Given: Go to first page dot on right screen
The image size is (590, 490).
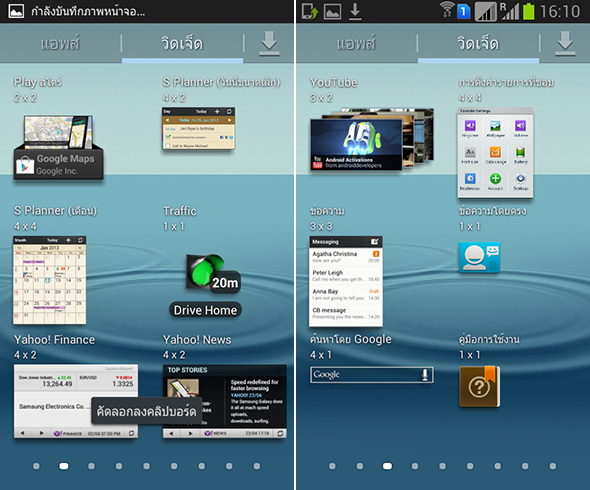Looking at the screenshot, I should click(x=332, y=466).
